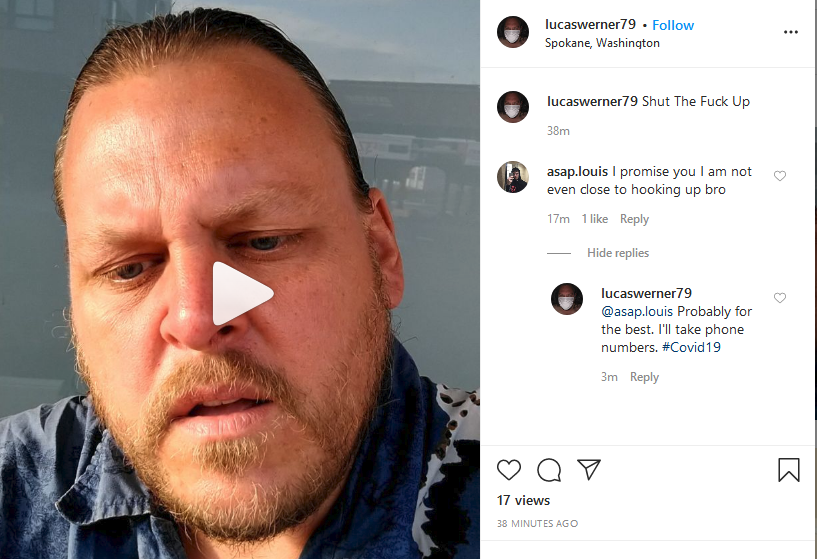Collapse the thread with Hide replies

(x=617, y=253)
